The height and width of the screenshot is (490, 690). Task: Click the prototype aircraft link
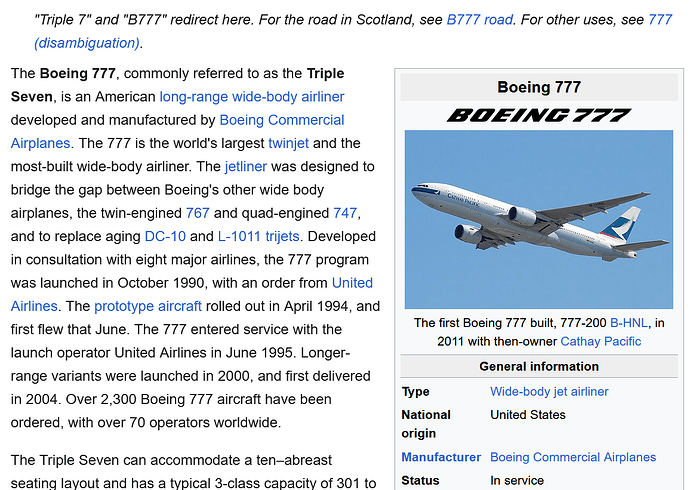[148, 306]
